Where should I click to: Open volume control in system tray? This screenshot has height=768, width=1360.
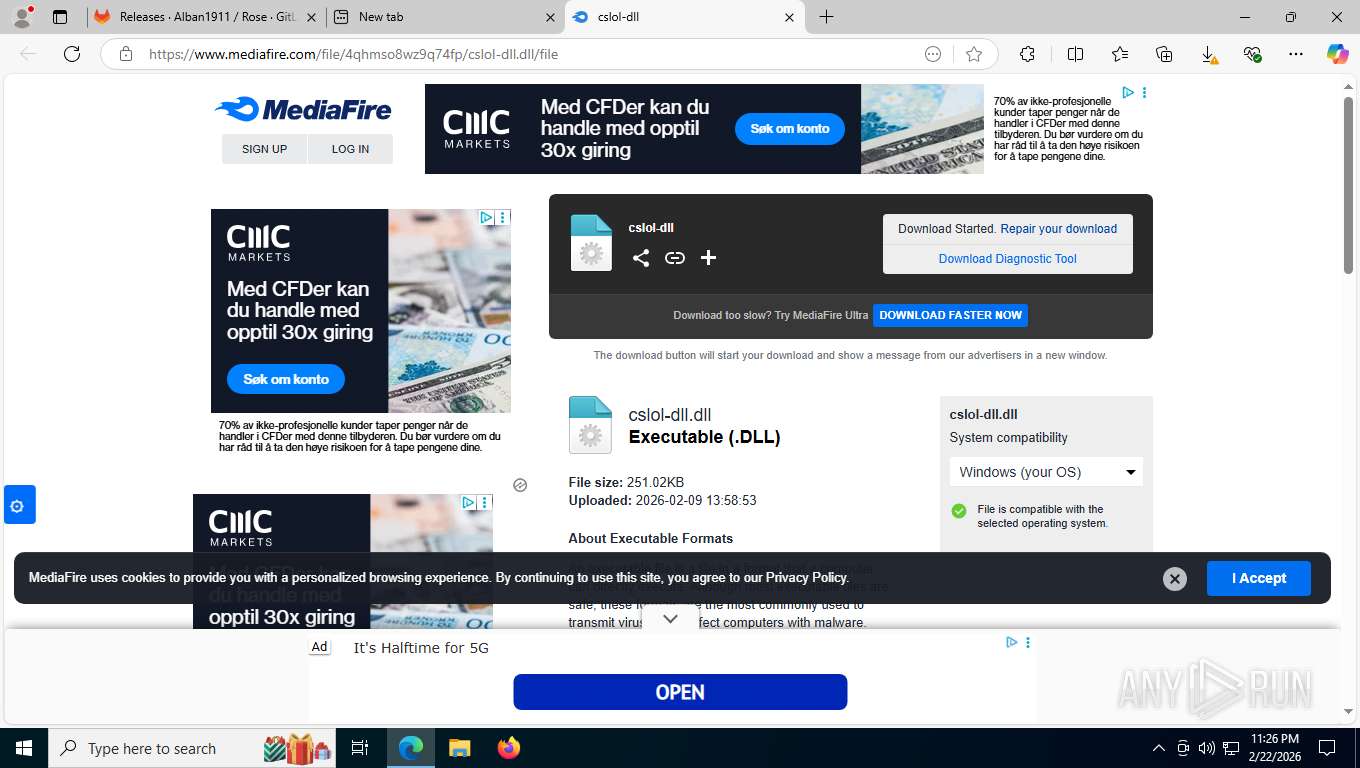1207,748
